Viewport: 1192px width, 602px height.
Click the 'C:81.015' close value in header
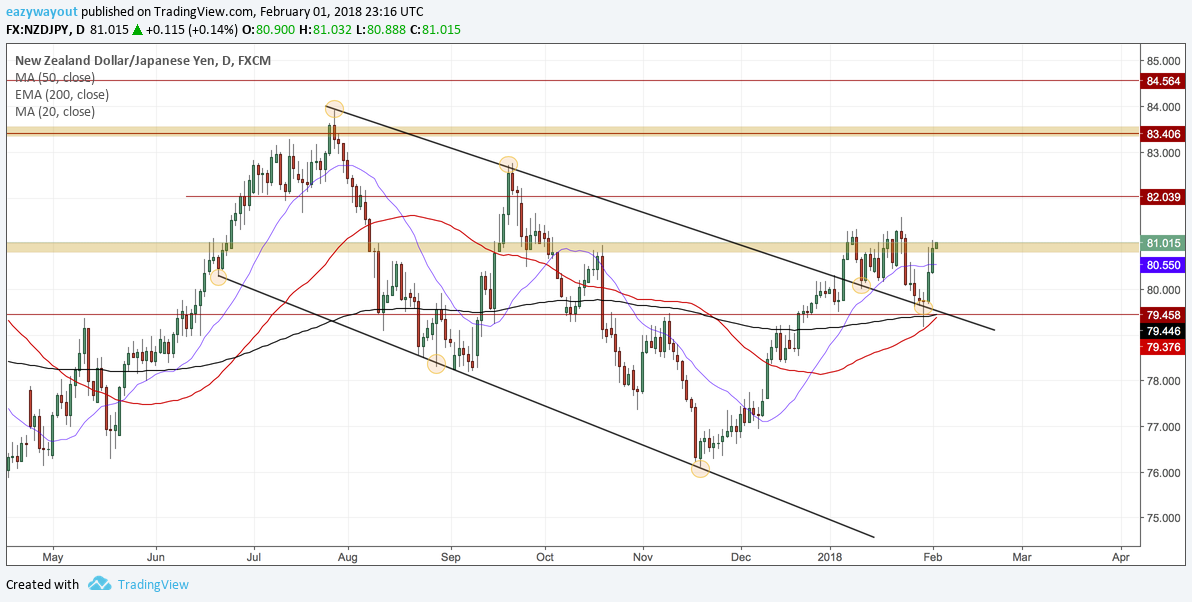tap(435, 30)
